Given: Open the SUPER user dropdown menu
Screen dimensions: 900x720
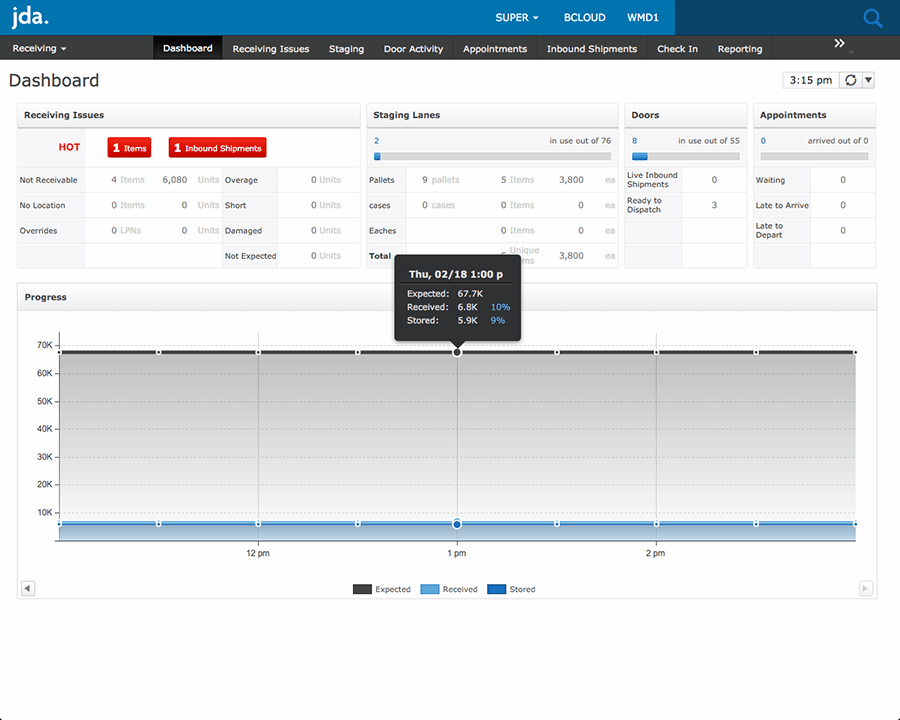Looking at the screenshot, I should click(x=516, y=17).
